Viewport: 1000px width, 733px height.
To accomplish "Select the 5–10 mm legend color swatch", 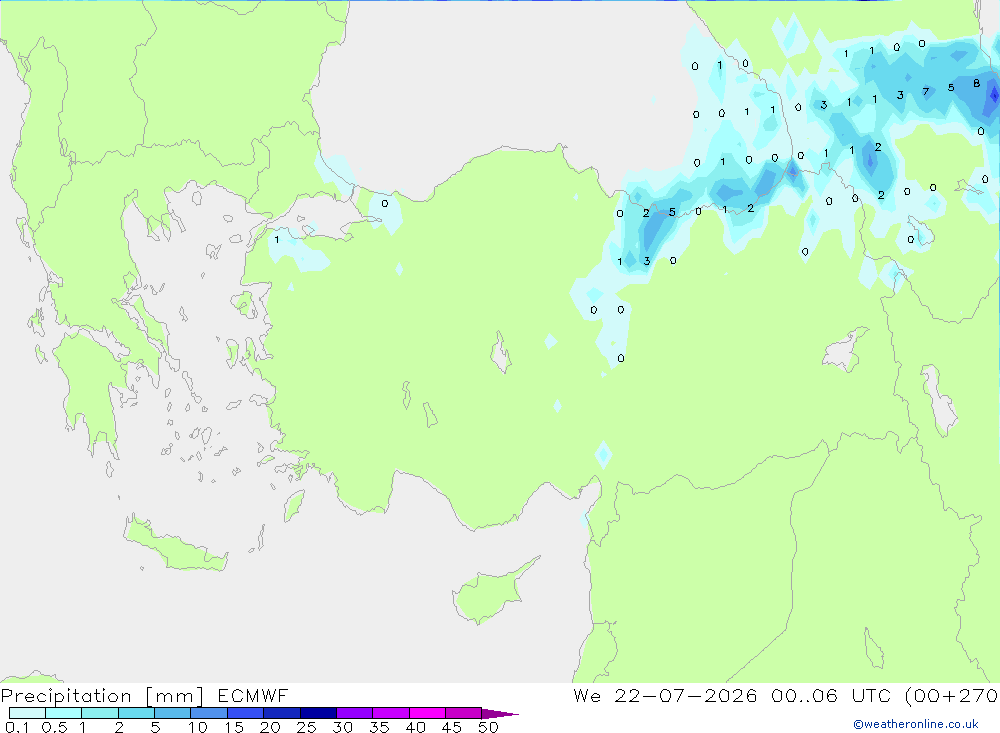I will click(x=172, y=713).
